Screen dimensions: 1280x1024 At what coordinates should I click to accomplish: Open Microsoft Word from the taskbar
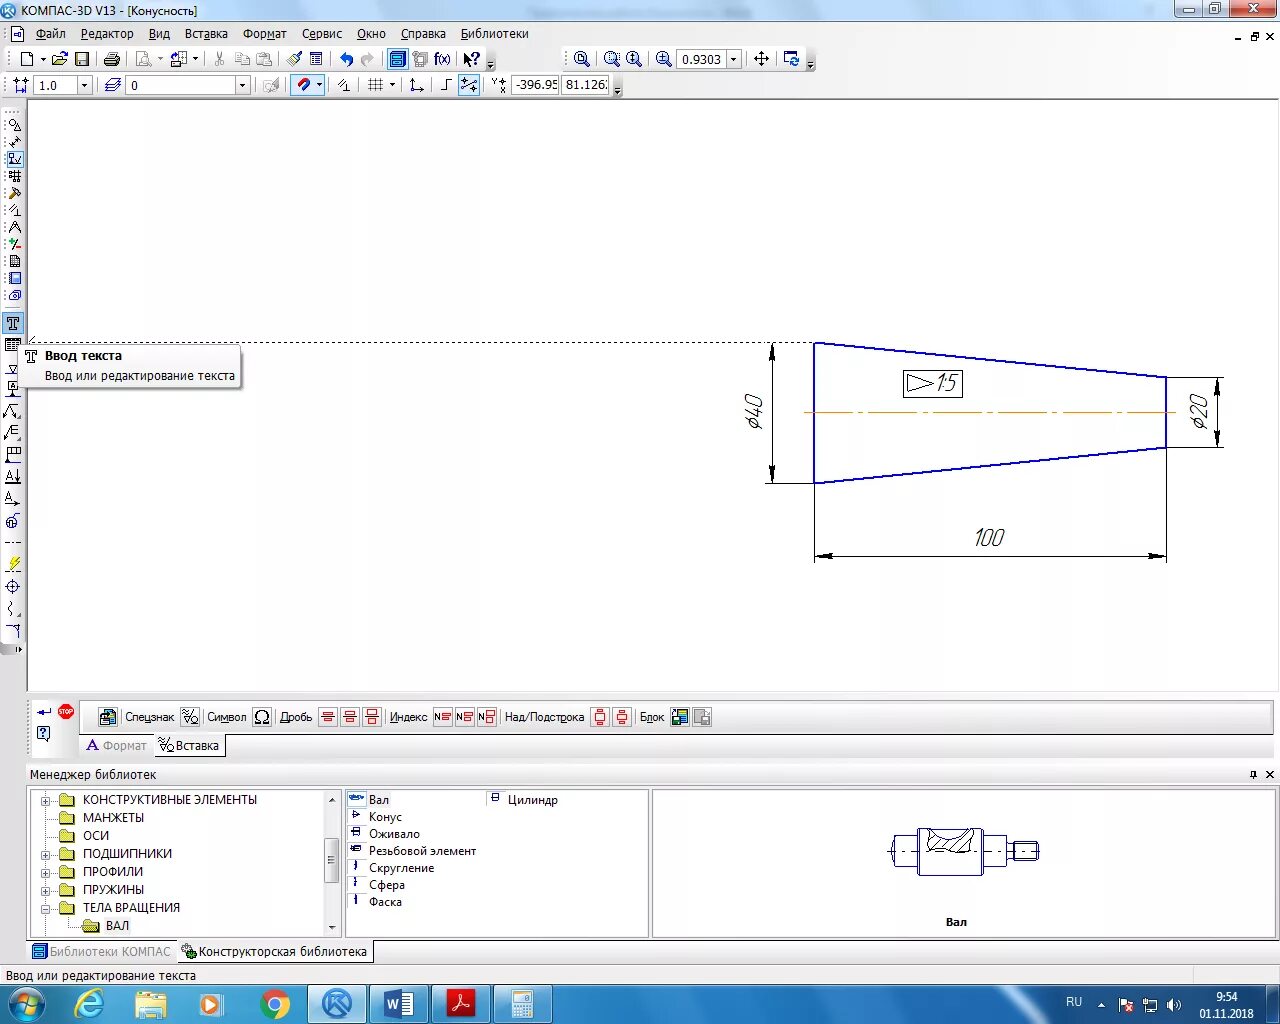[398, 1004]
